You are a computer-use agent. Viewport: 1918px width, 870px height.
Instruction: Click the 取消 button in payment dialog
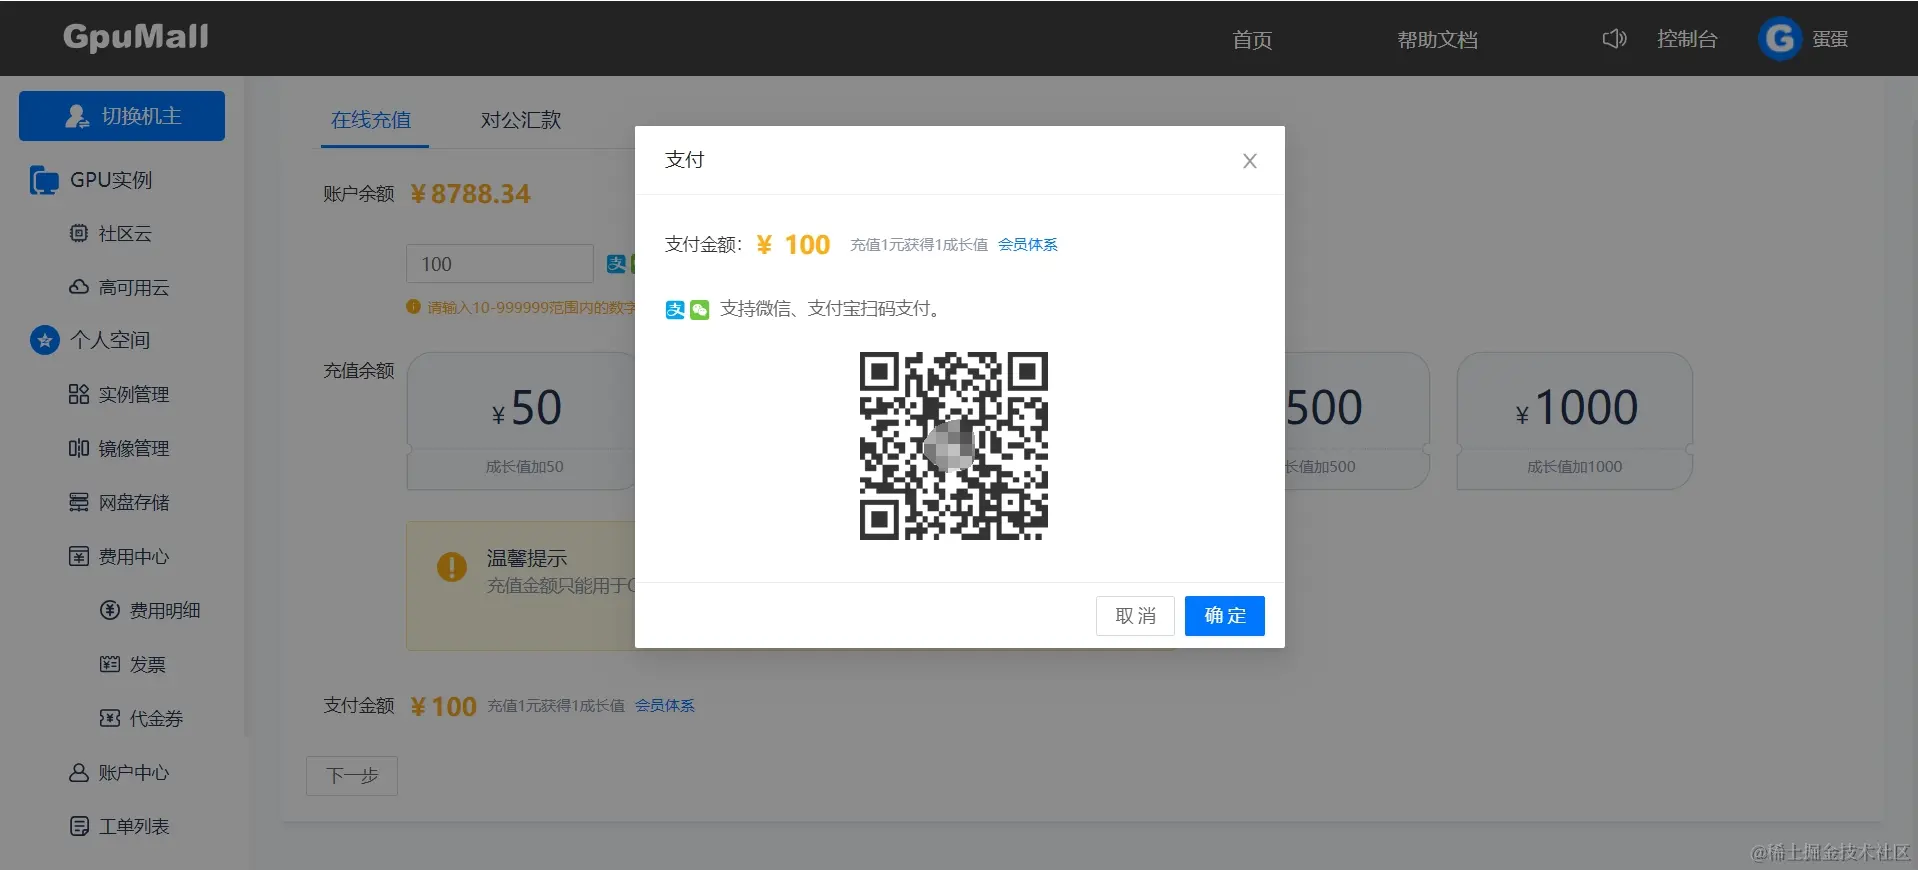pyautogui.click(x=1135, y=616)
